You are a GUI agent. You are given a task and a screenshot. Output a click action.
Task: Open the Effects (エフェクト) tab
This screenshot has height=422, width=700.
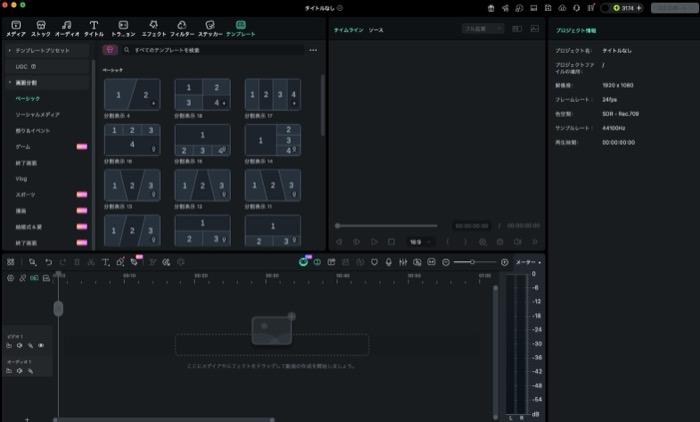(x=154, y=28)
